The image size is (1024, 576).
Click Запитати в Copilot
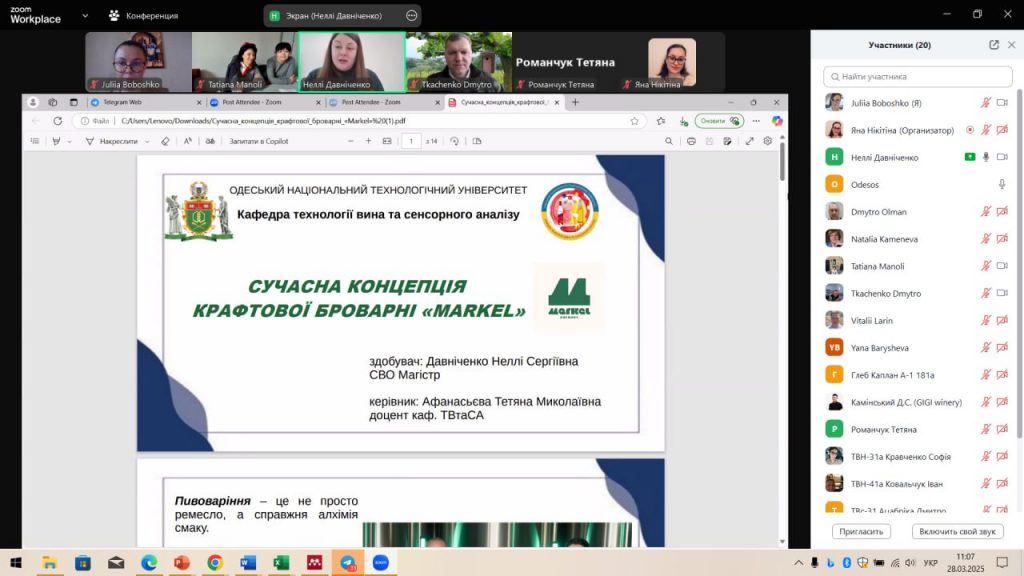click(259, 141)
